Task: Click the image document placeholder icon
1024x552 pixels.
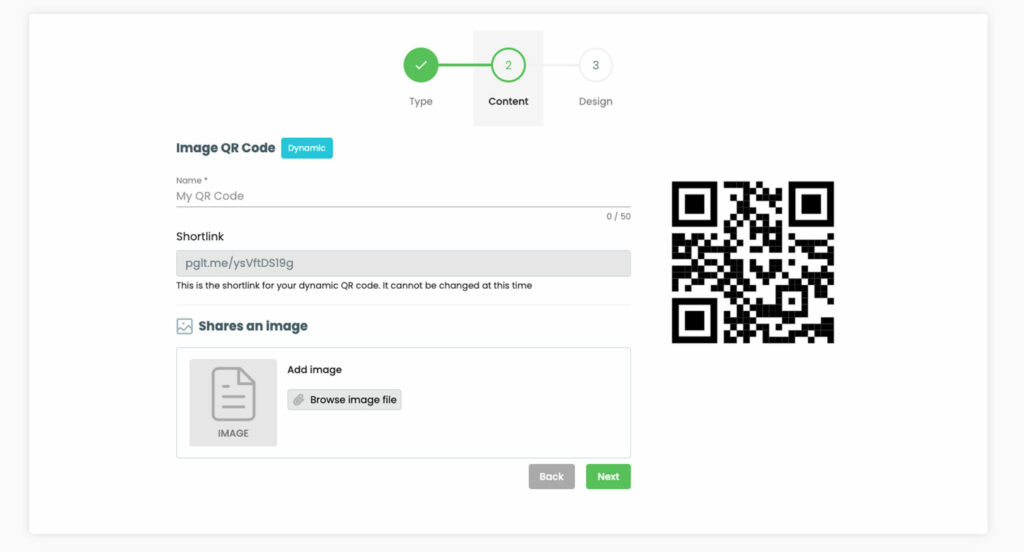Action: tap(233, 394)
